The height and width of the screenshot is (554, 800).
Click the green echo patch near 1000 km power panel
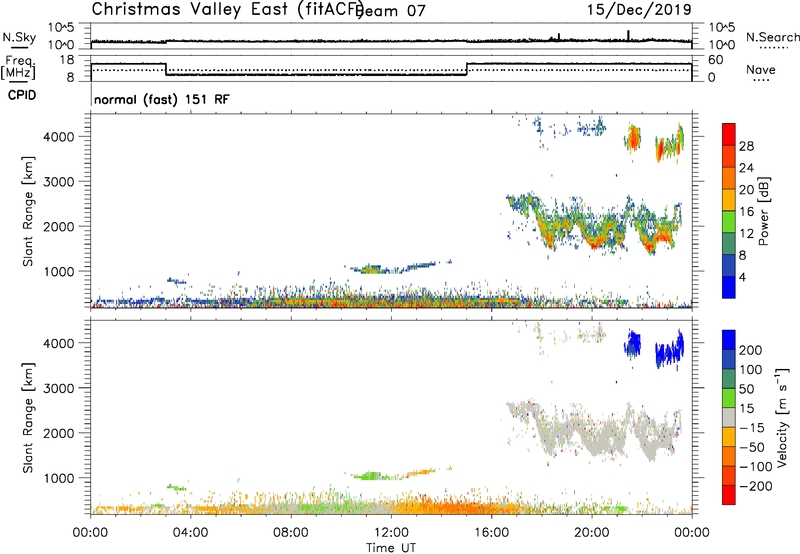point(370,269)
